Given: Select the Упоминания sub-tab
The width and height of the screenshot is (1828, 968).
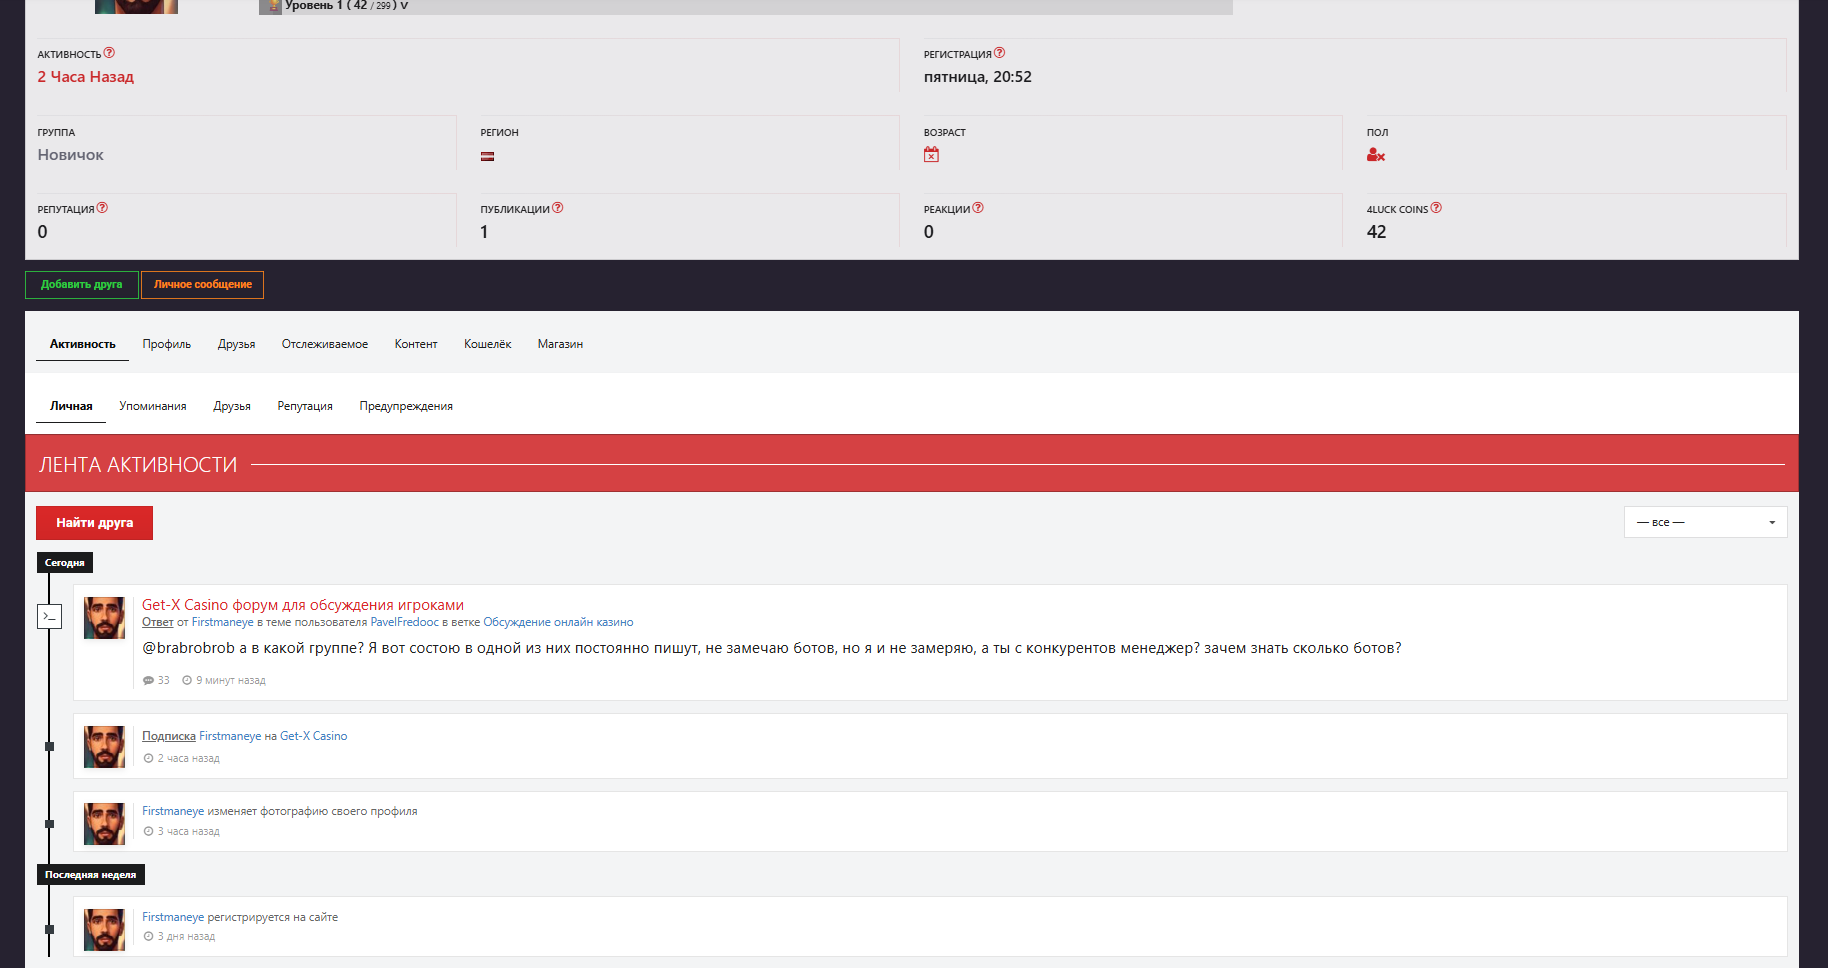Looking at the screenshot, I should 152,406.
